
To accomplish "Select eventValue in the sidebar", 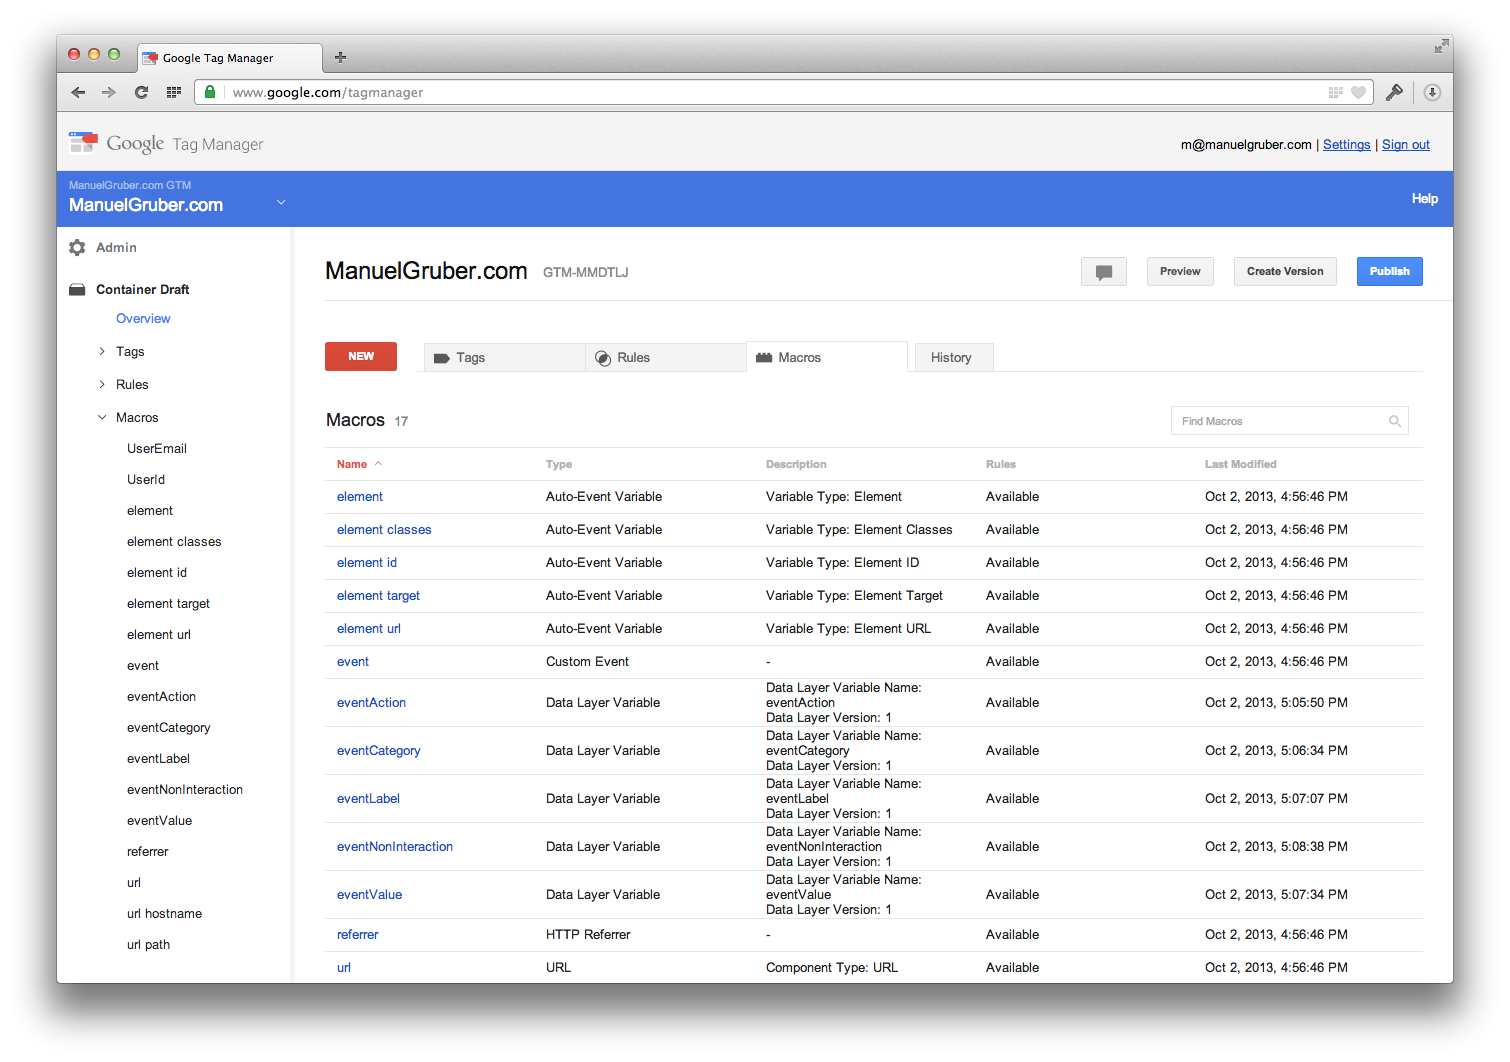I will (160, 820).
